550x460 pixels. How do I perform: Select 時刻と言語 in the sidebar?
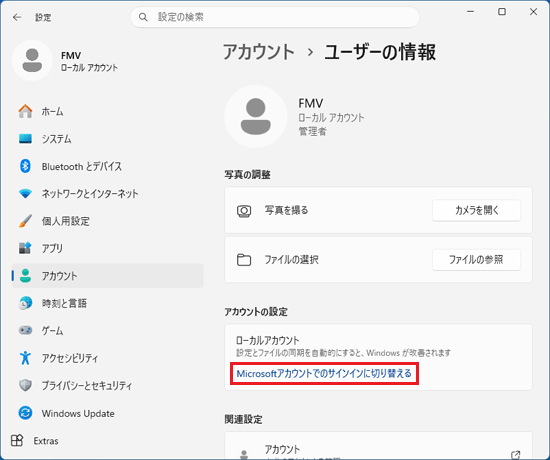click(108, 303)
